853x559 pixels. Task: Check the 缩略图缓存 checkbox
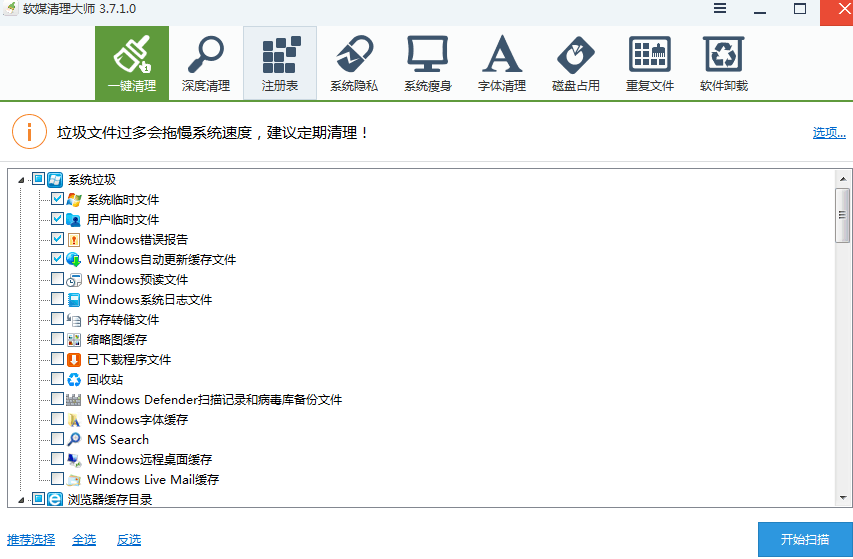57,338
